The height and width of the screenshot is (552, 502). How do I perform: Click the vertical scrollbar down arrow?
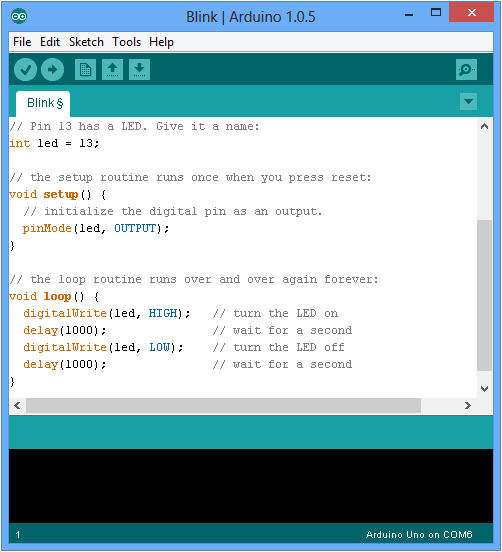[484, 389]
